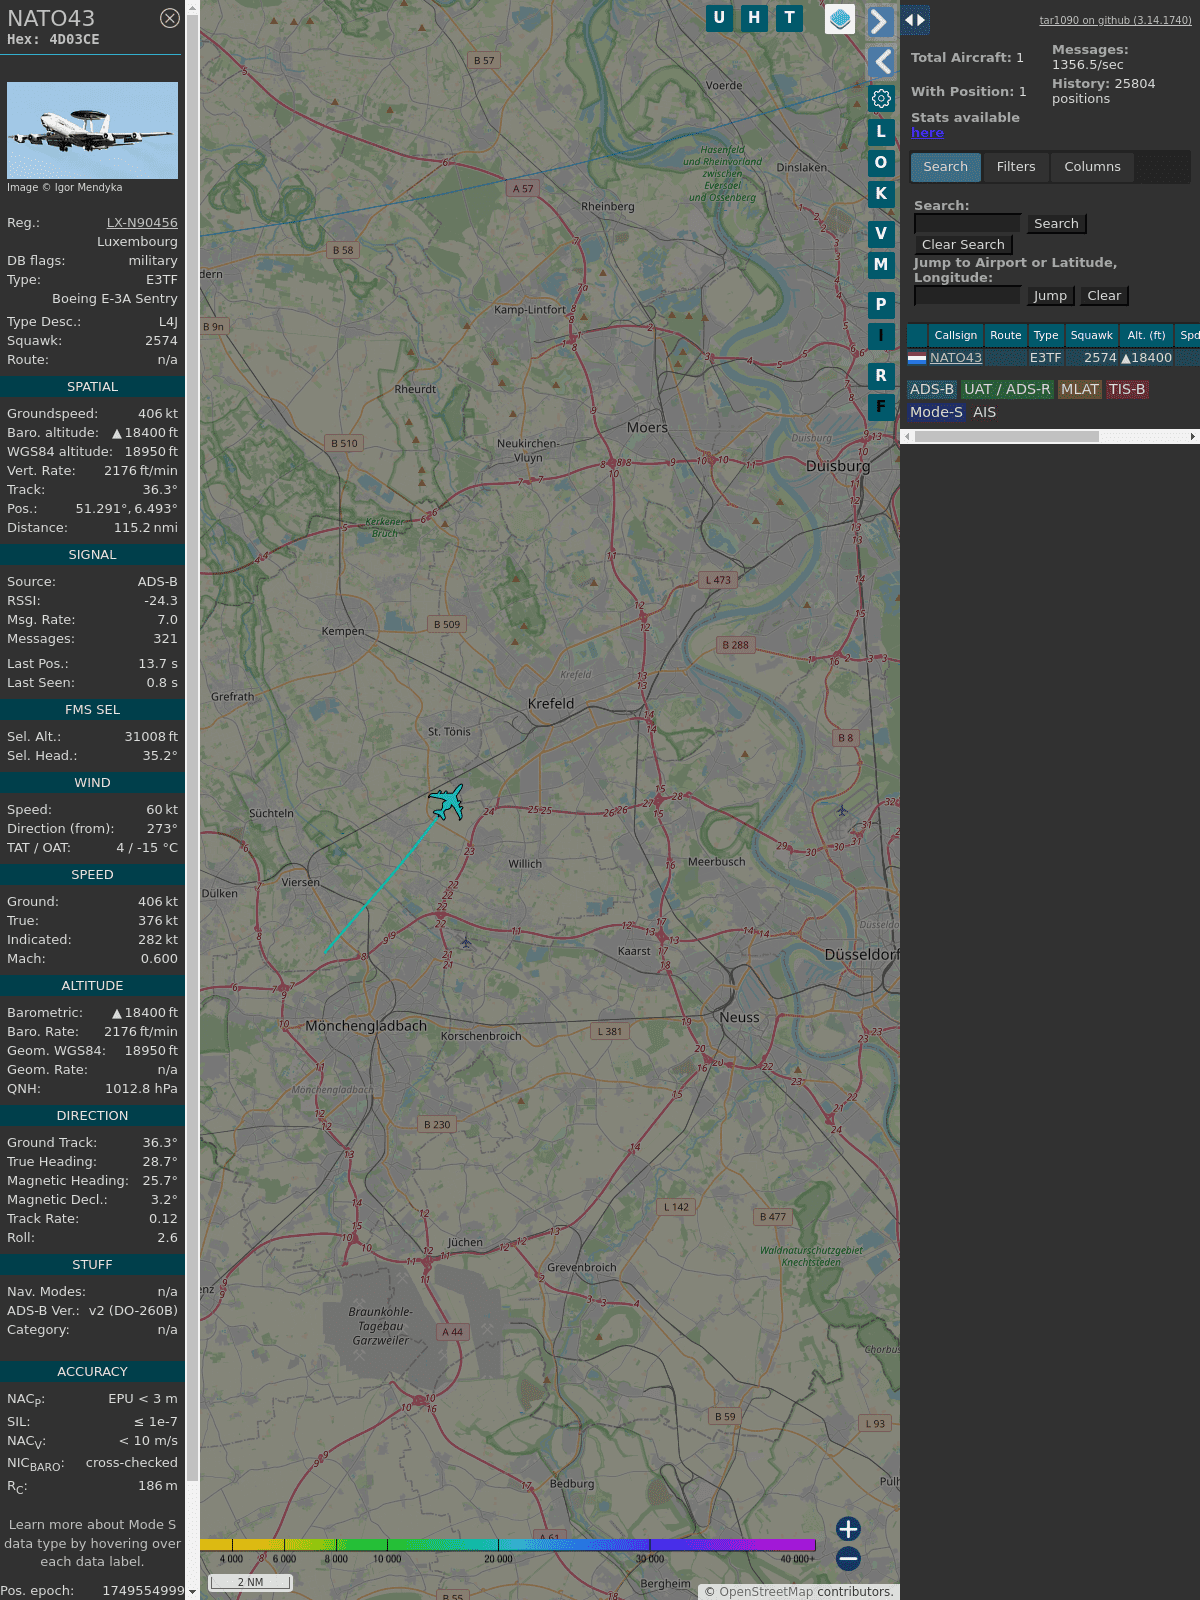
Task: Toggle the H map button
Action: 754,18
